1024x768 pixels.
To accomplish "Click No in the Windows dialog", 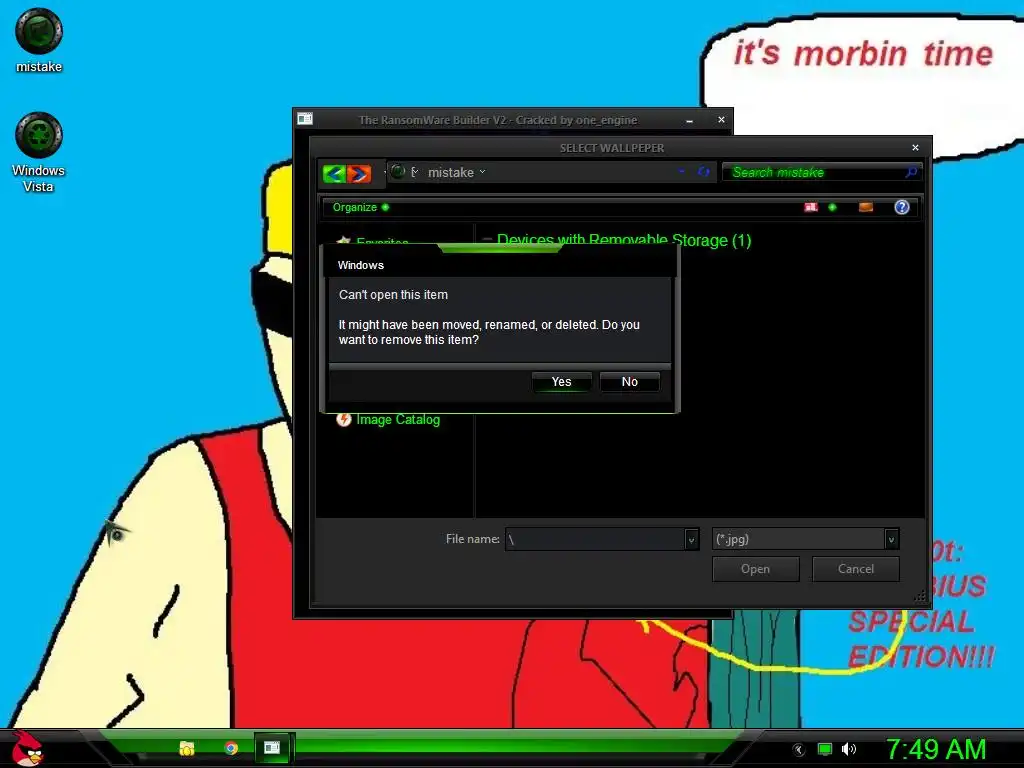I will (630, 381).
